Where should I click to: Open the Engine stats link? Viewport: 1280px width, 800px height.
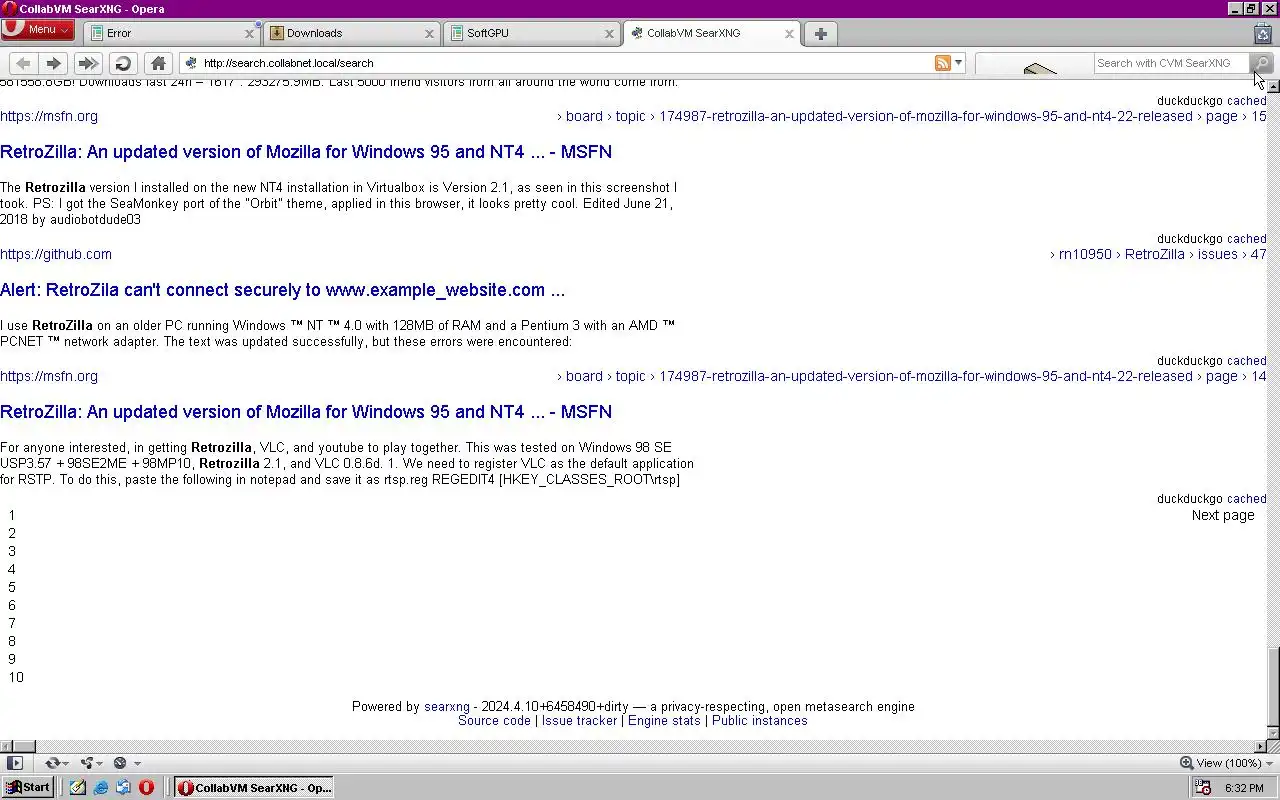[664, 720]
